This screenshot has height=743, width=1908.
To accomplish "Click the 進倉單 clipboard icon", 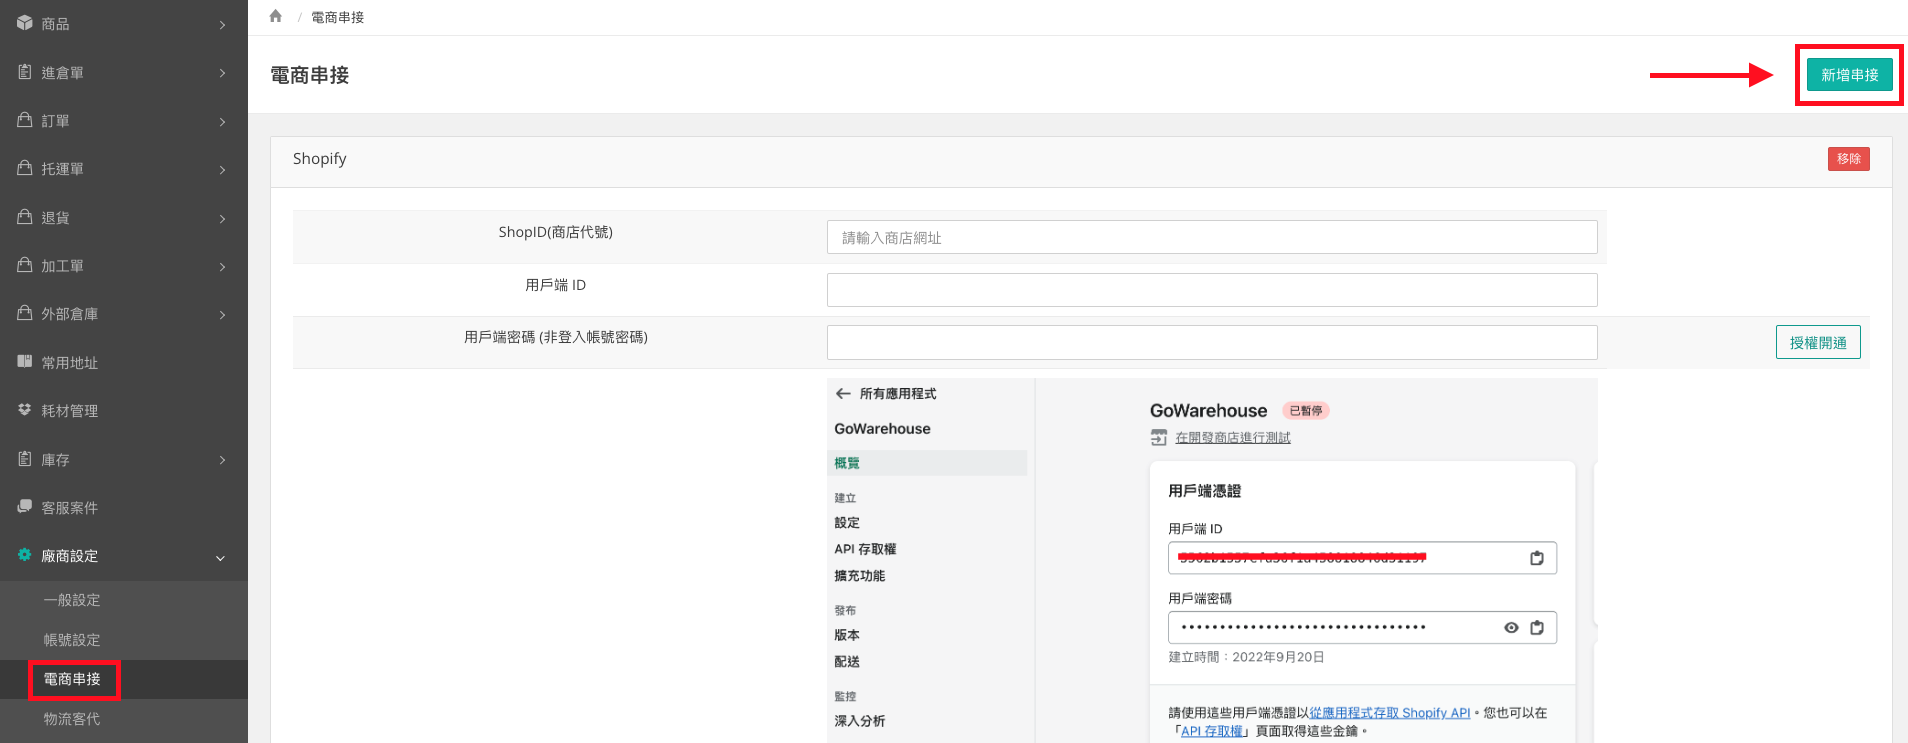I will (x=25, y=72).
